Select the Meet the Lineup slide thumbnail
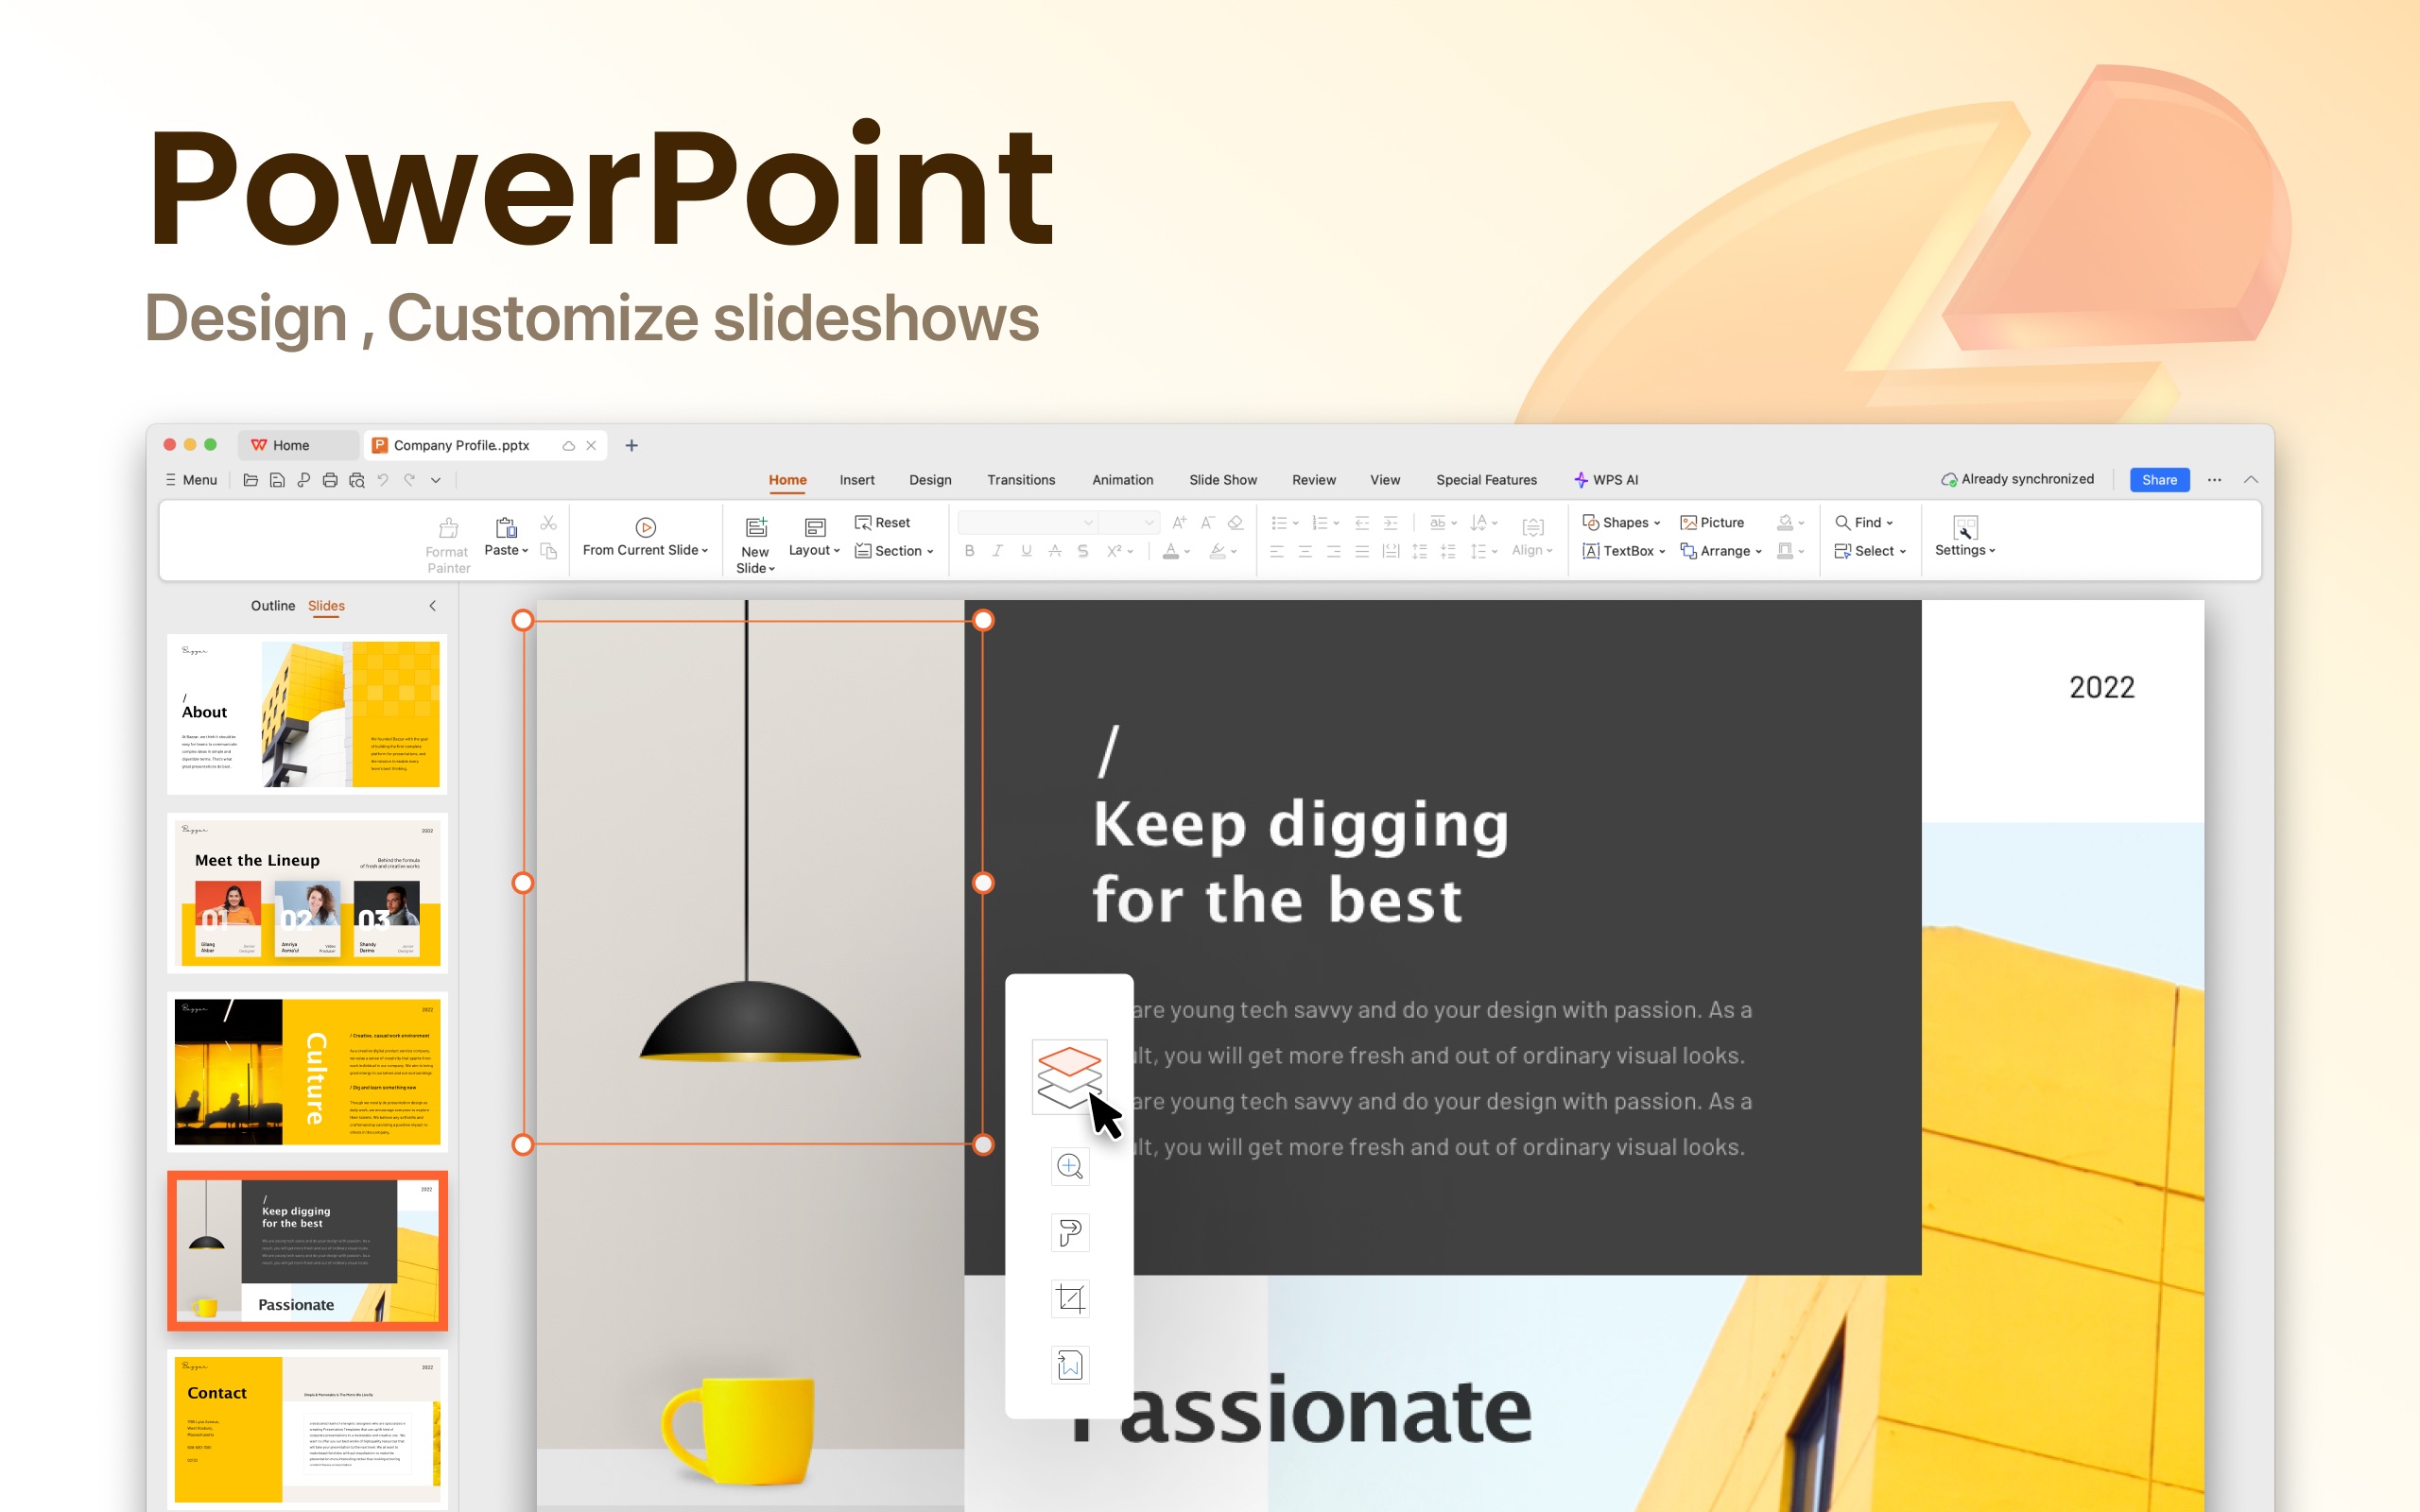Screen dimensions: 2420x1512 click(308, 893)
